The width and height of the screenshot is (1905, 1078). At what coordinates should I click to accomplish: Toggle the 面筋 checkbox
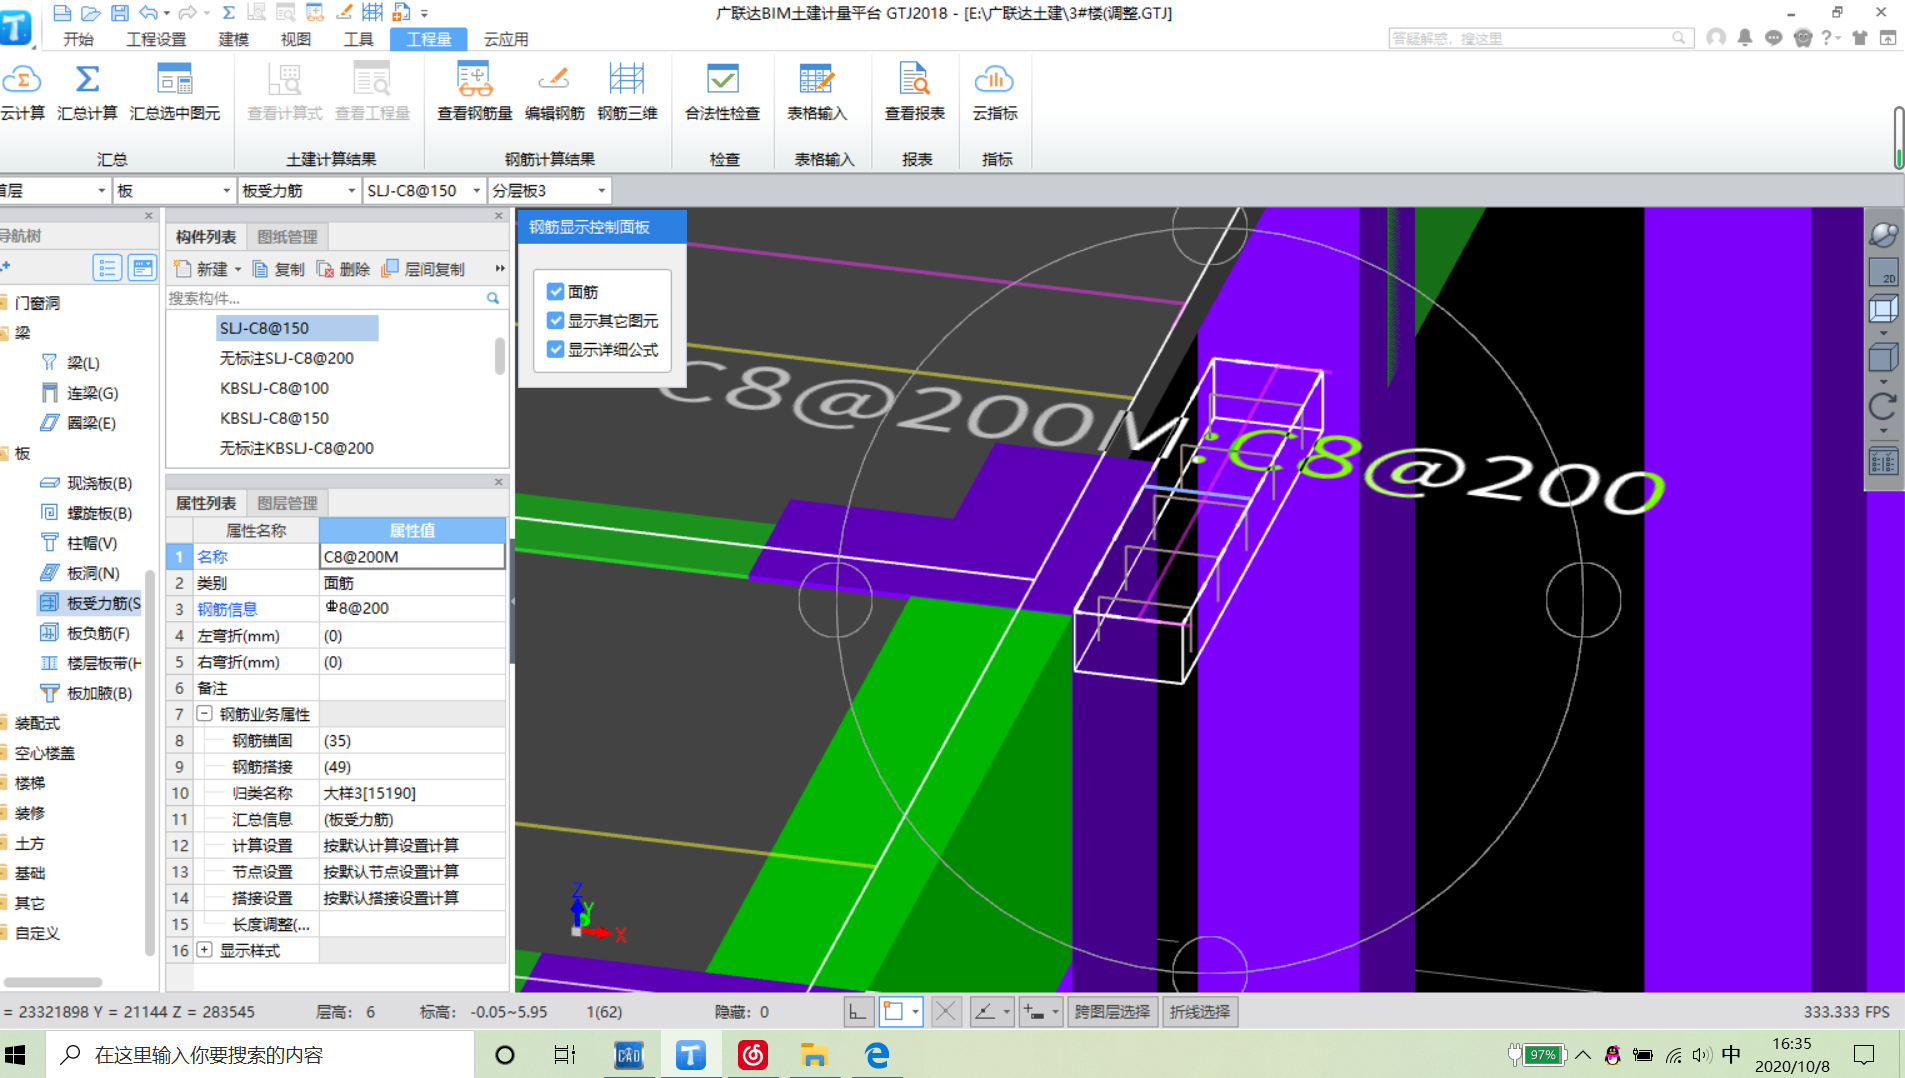[556, 292]
